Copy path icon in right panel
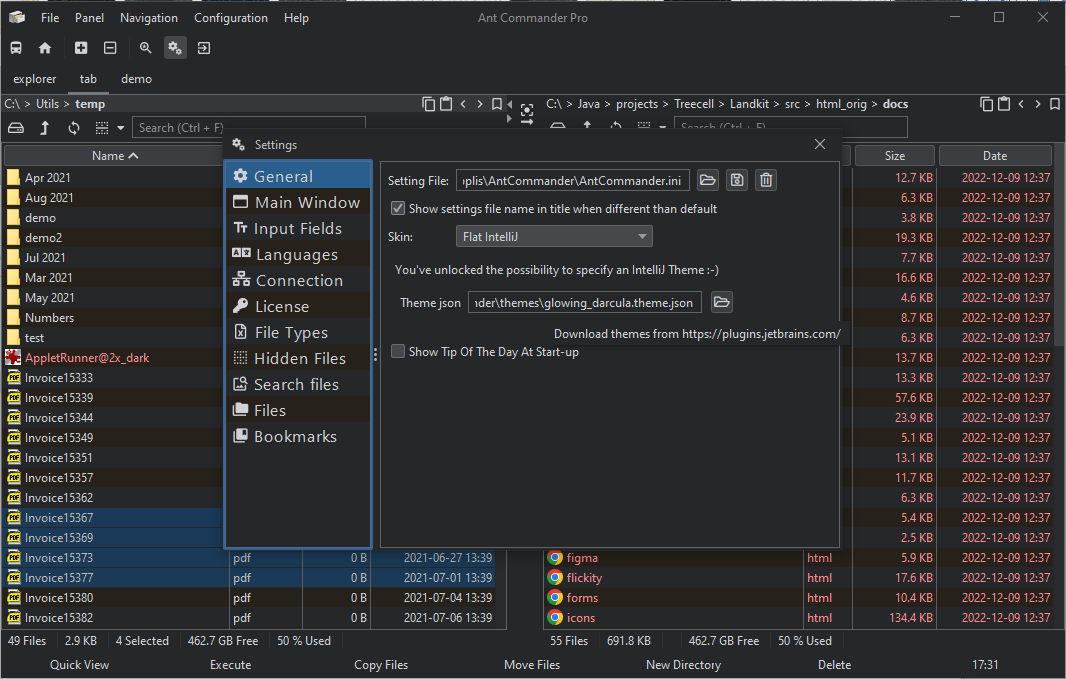Image resolution: width=1066 pixels, height=679 pixels. click(x=986, y=104)
